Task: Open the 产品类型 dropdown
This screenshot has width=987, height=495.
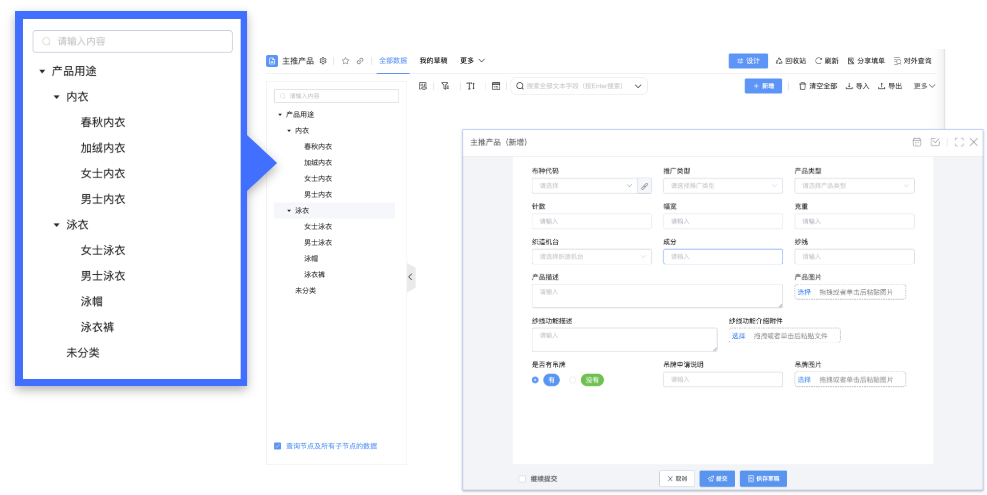Action: pos(853,186)
